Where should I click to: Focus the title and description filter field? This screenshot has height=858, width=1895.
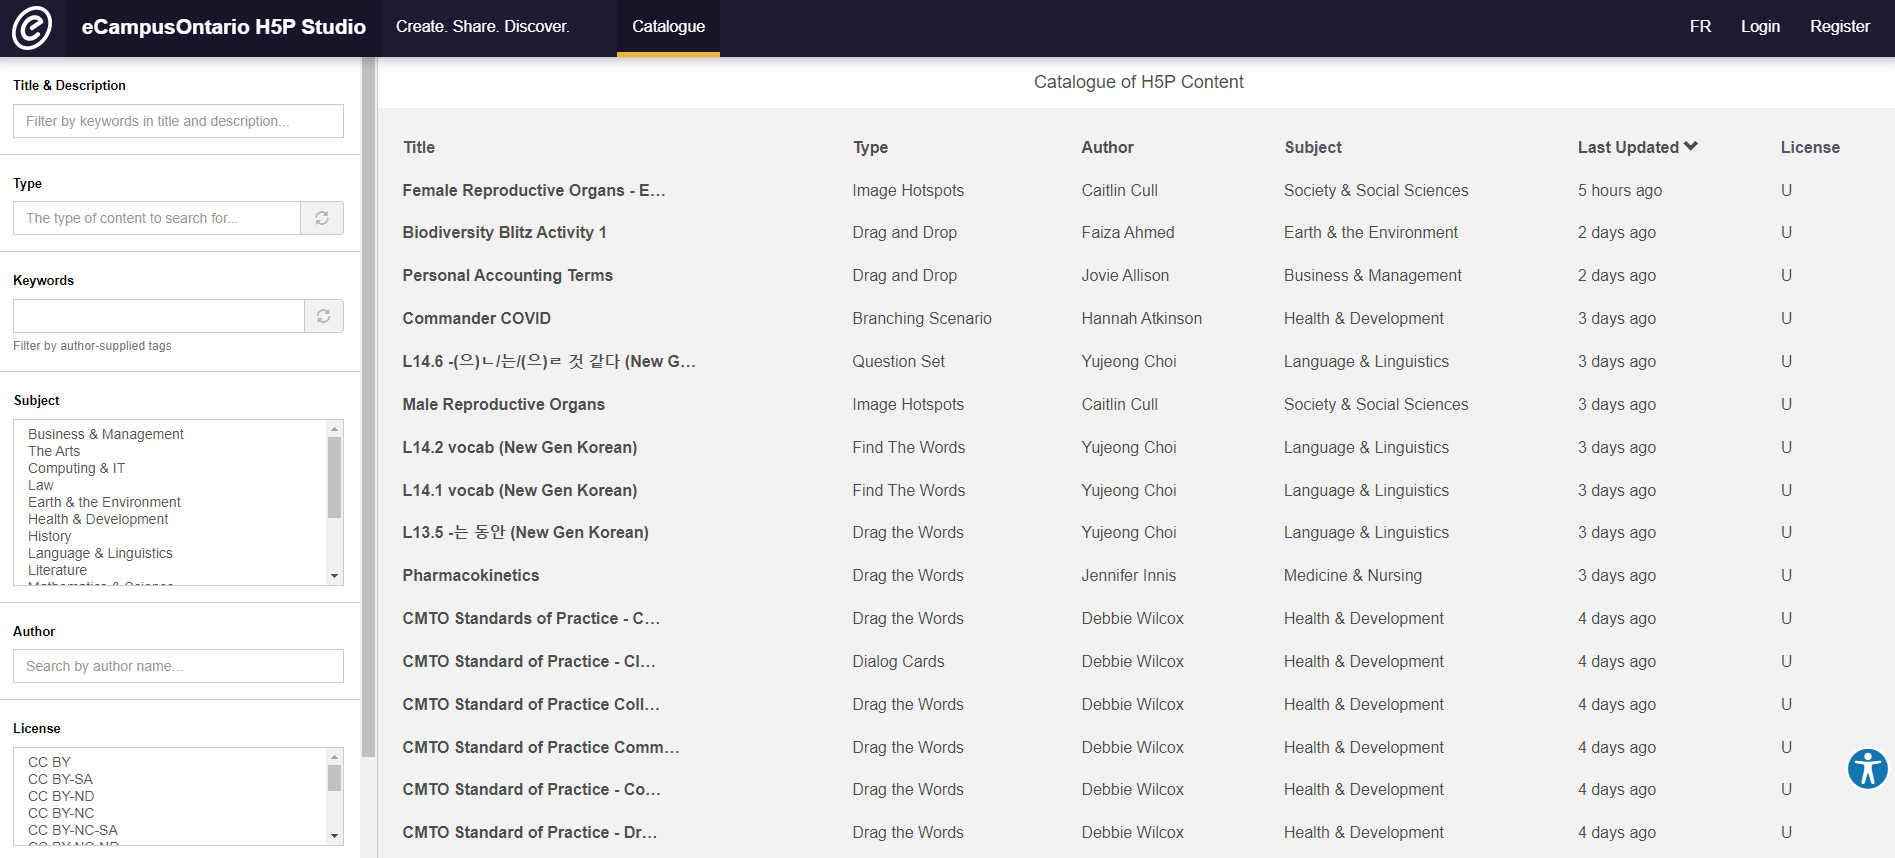pos(178,121)
